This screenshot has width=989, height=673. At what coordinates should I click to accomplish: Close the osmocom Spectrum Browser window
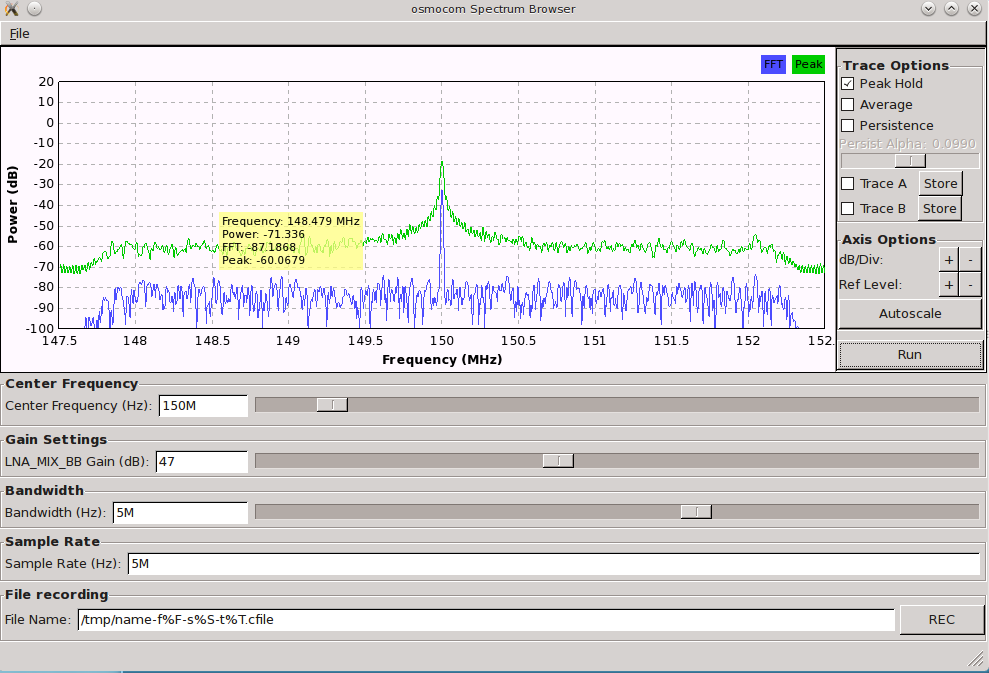click(974, 9)
